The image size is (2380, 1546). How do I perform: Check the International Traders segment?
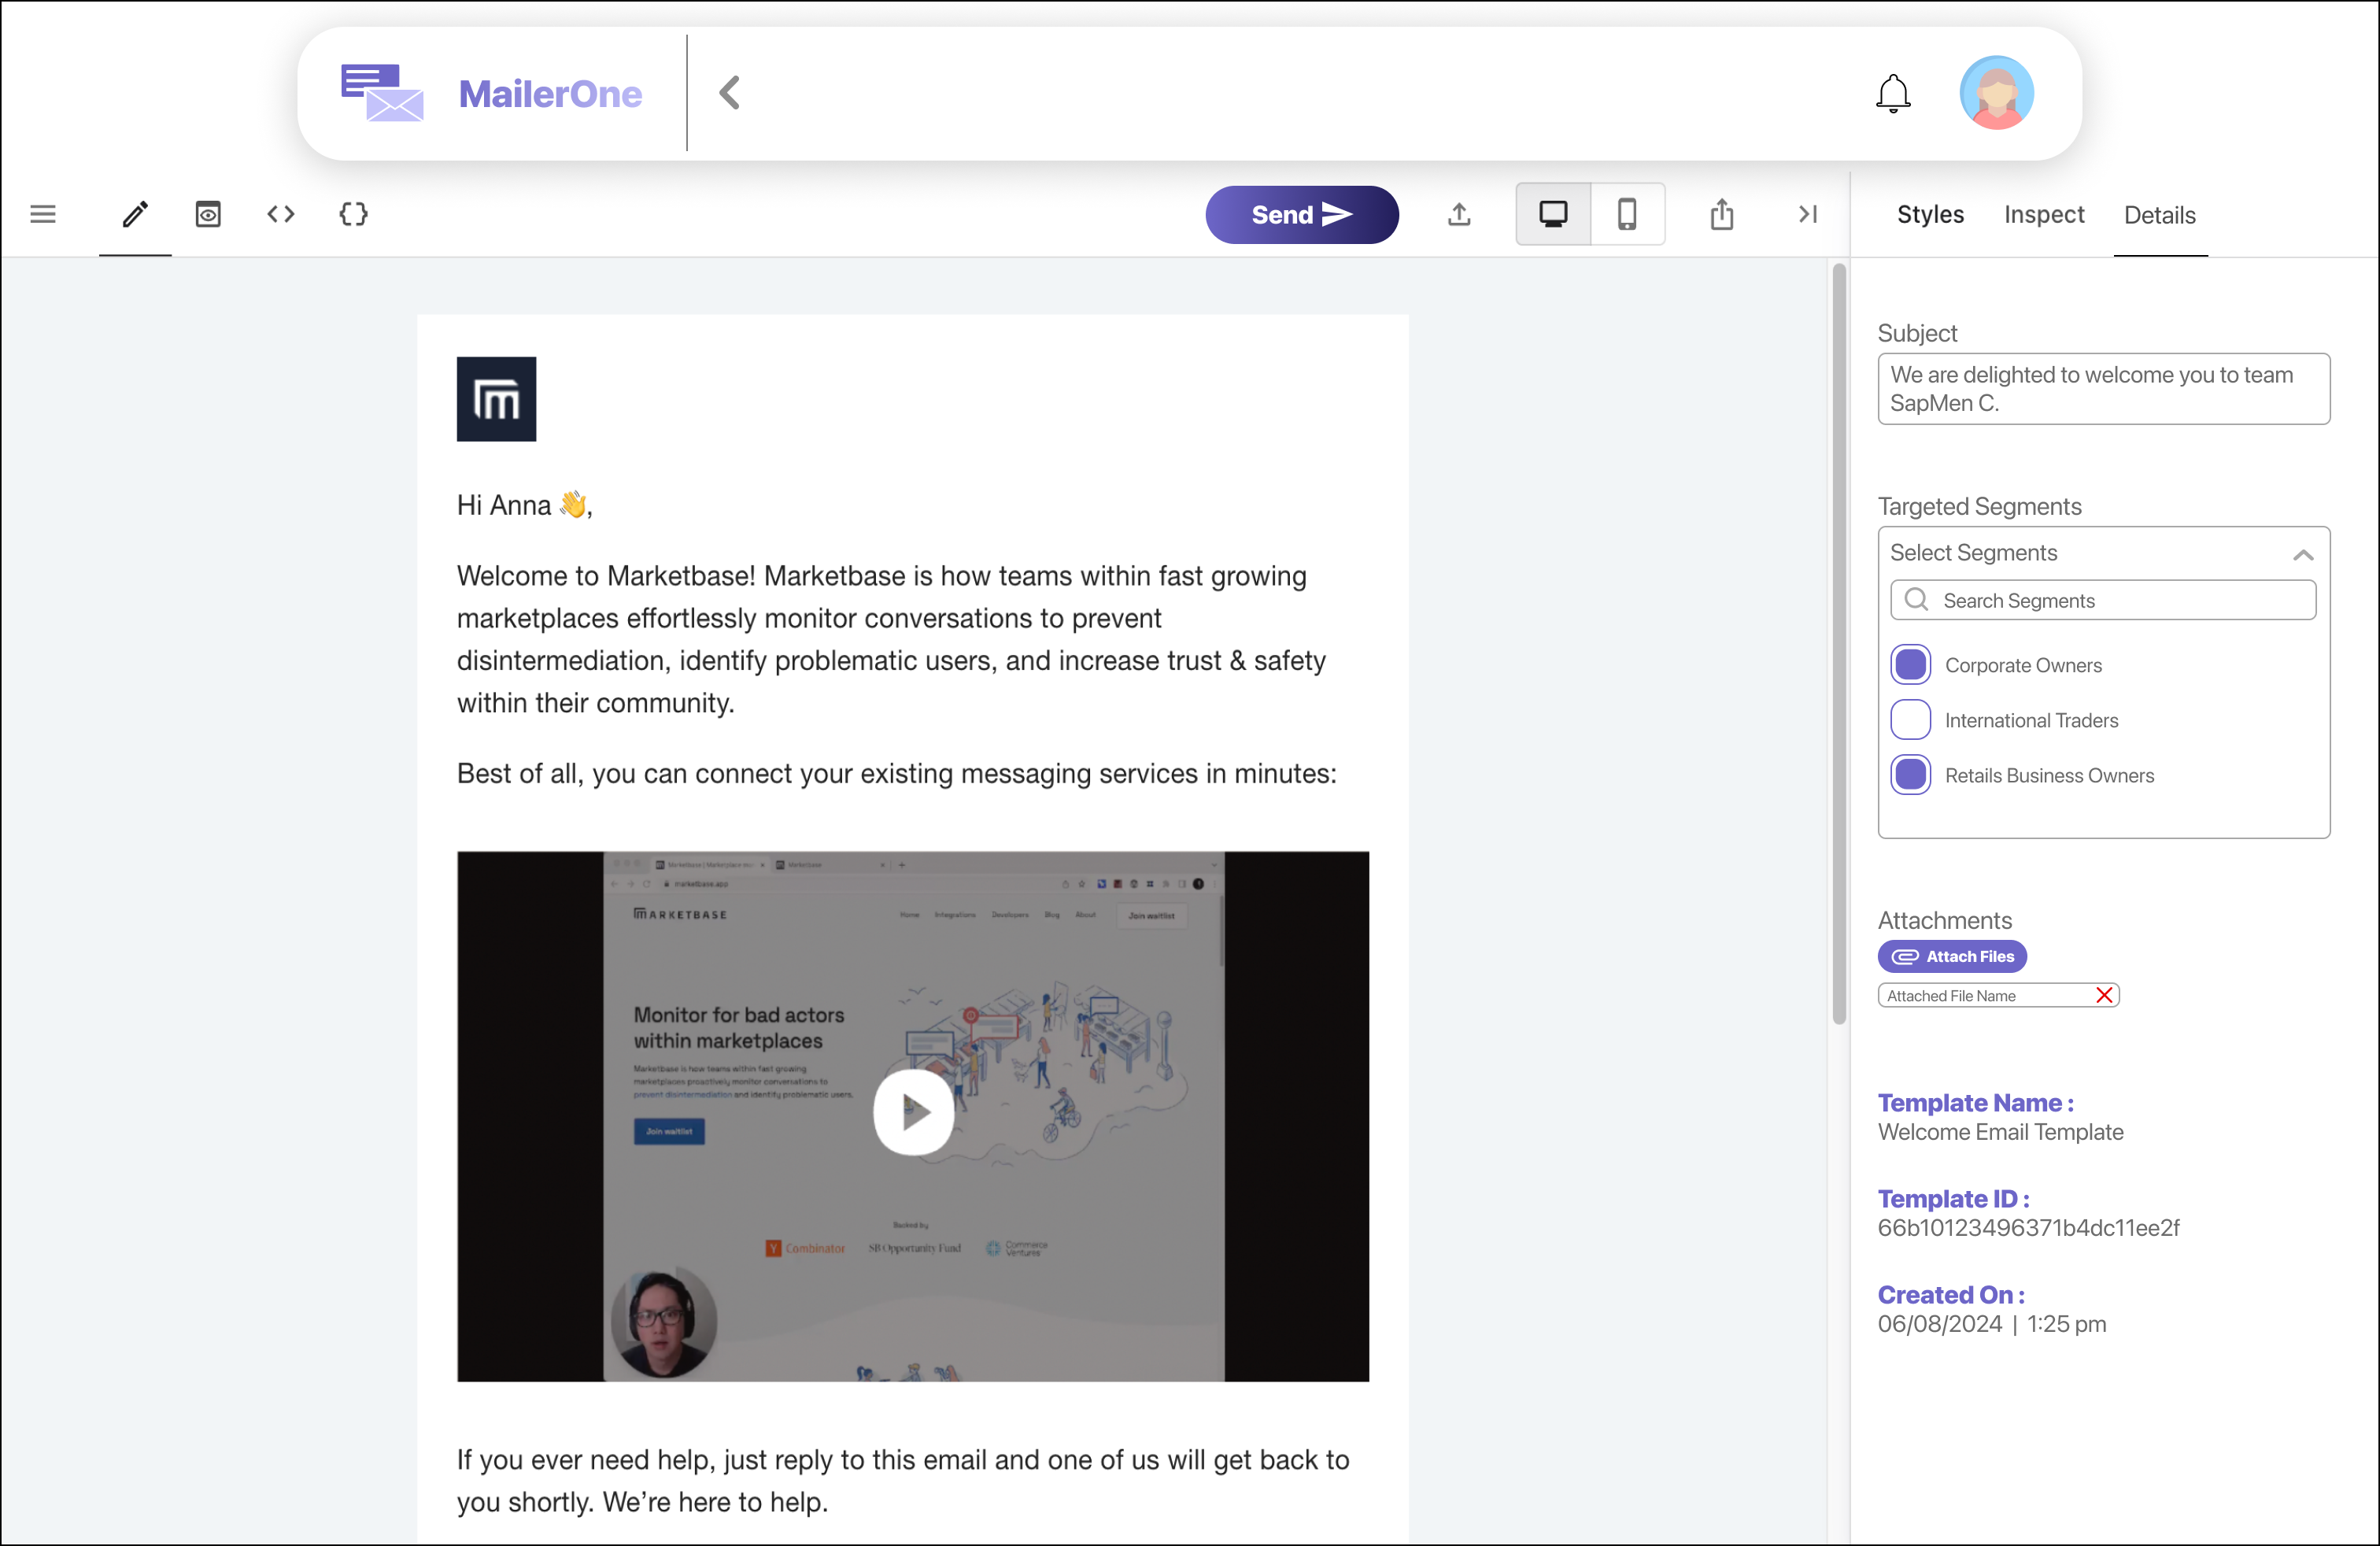[x=1911, y=720]
